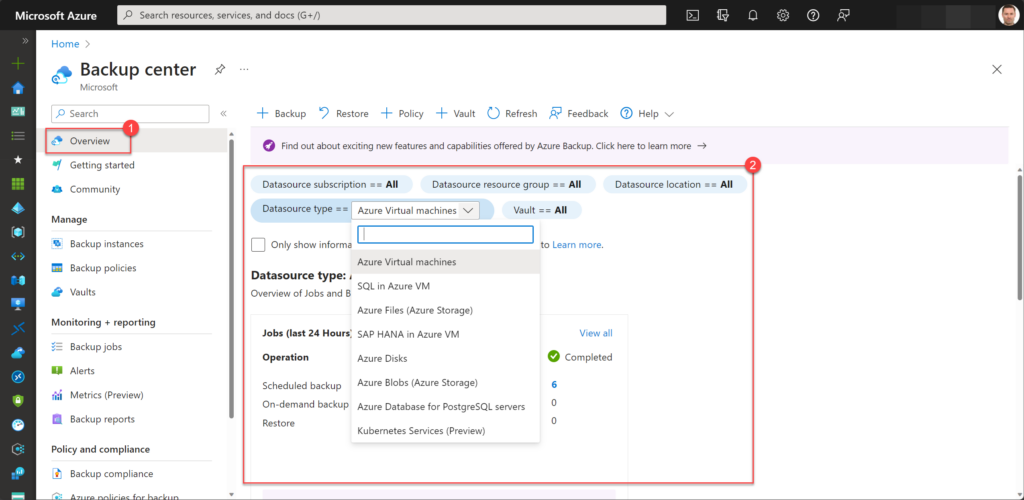Click the Backup toolbar button
Image resolution: width=1024 pixels, height=500 pixels.
point(281,114)
